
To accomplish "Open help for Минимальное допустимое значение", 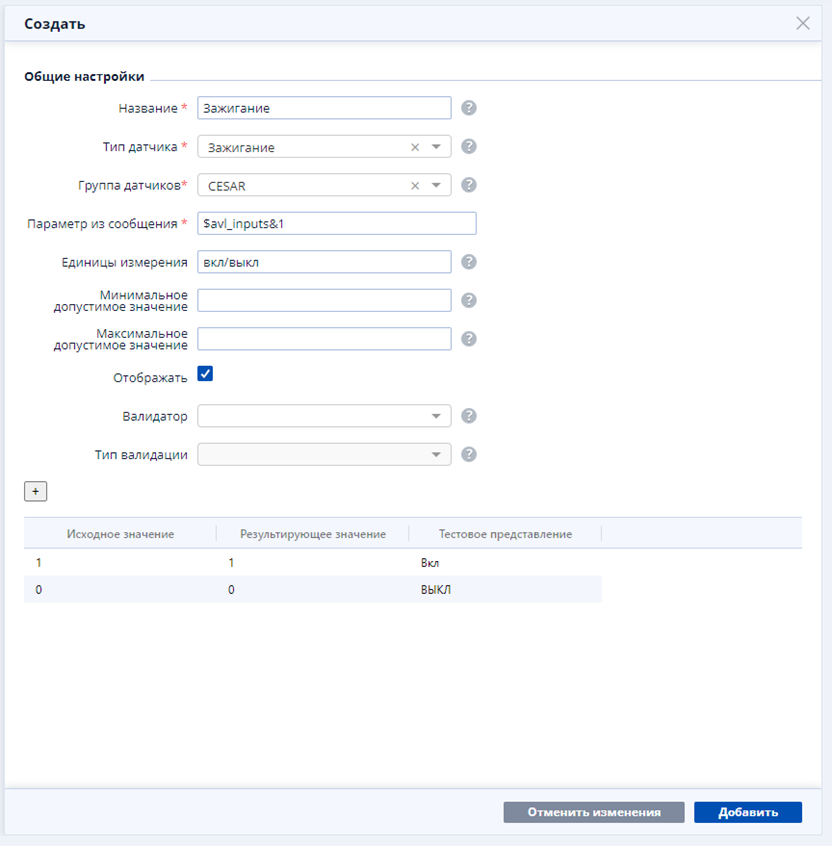I will [x=468, y=300].
